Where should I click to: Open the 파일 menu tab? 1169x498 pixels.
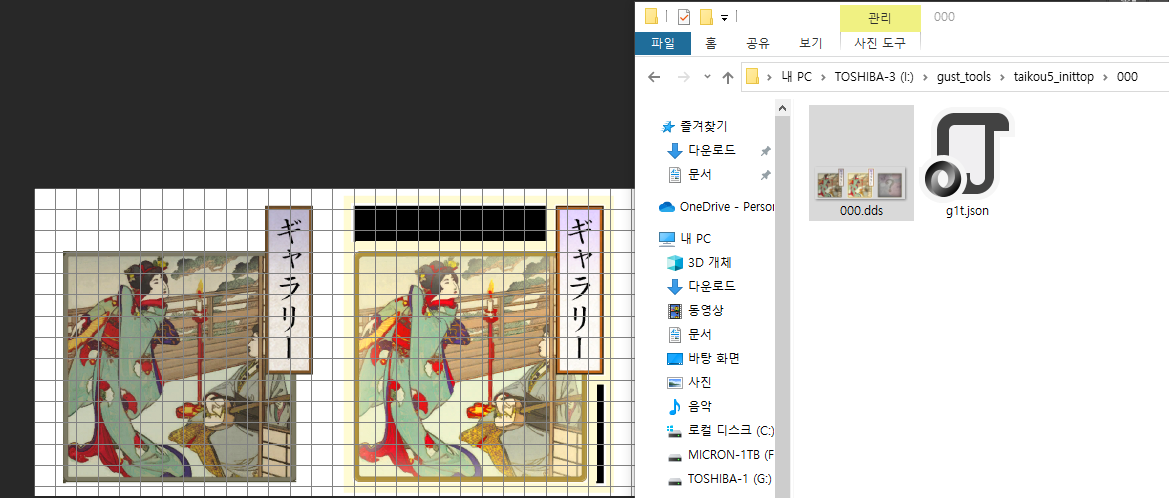[663, 43]
